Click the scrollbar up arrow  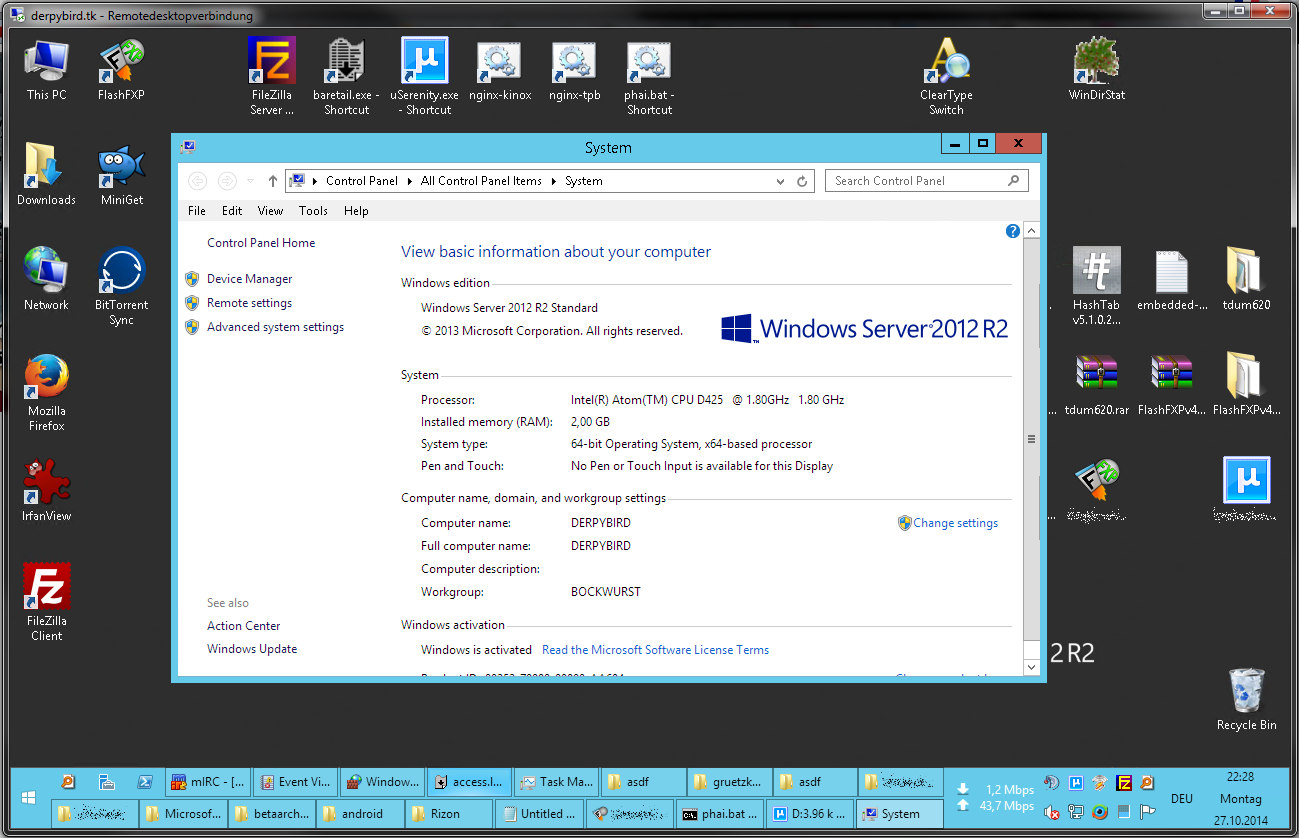point(1032,231)
